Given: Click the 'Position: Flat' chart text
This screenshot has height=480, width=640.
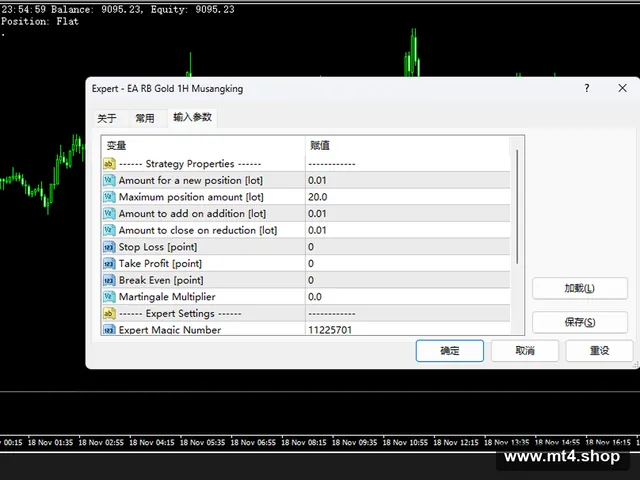Looking at the screenshot, I should [40, 21].
